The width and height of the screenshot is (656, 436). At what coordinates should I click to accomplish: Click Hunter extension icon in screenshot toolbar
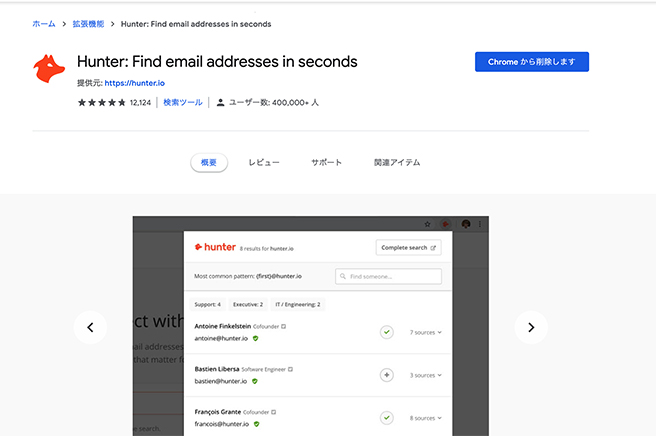coord(446,224)
